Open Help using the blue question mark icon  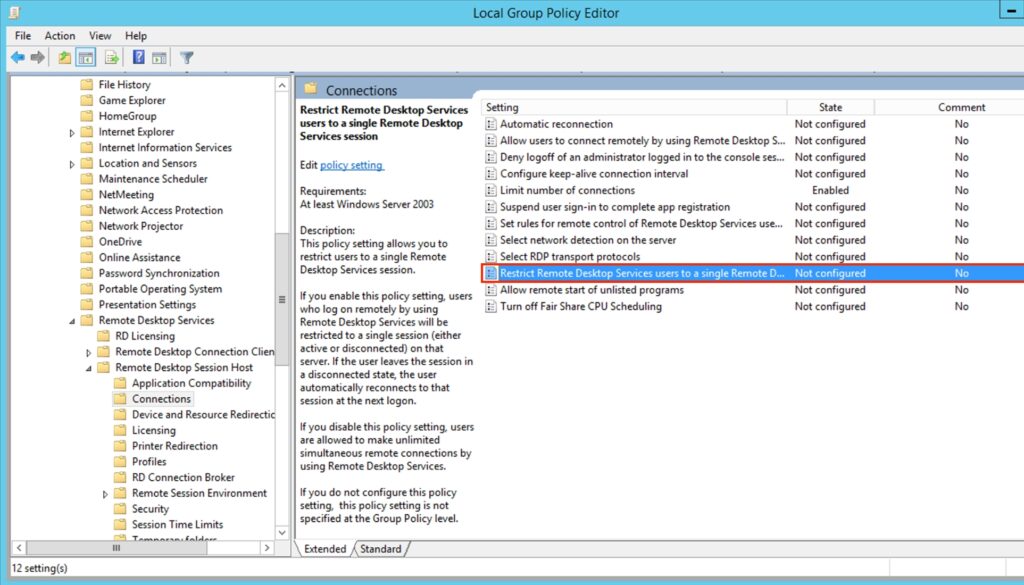click(x=138, y=57)
